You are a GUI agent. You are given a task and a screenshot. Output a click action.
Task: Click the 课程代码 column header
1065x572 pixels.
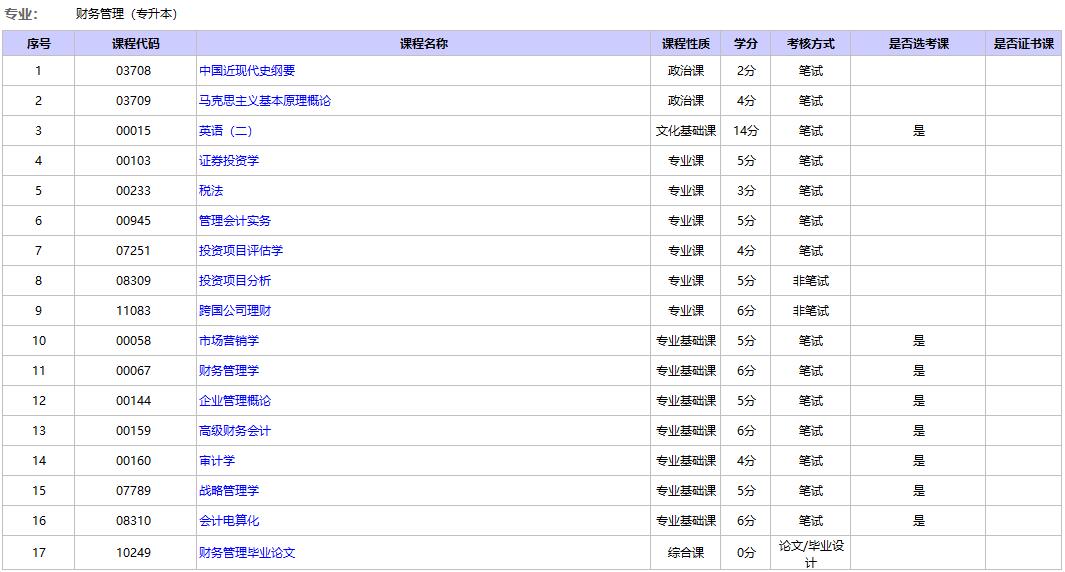[136, 43]
